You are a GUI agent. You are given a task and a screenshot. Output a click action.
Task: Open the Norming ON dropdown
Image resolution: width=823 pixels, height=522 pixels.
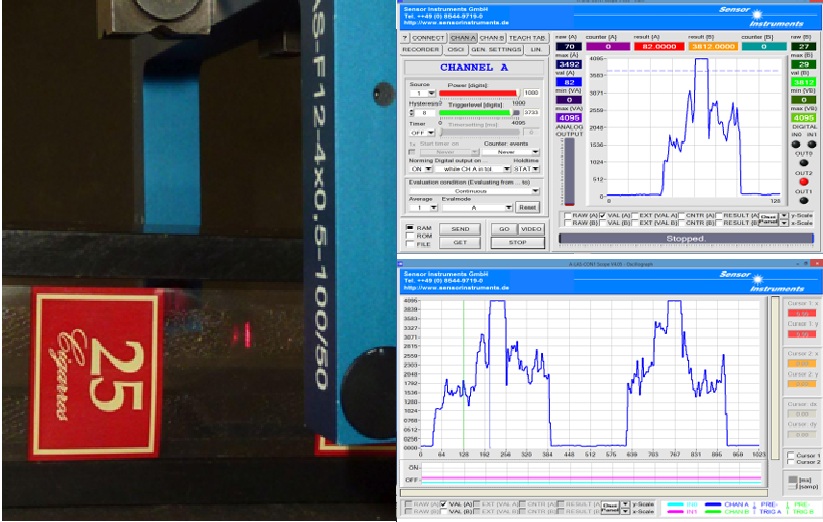click(x=421, y=169)
